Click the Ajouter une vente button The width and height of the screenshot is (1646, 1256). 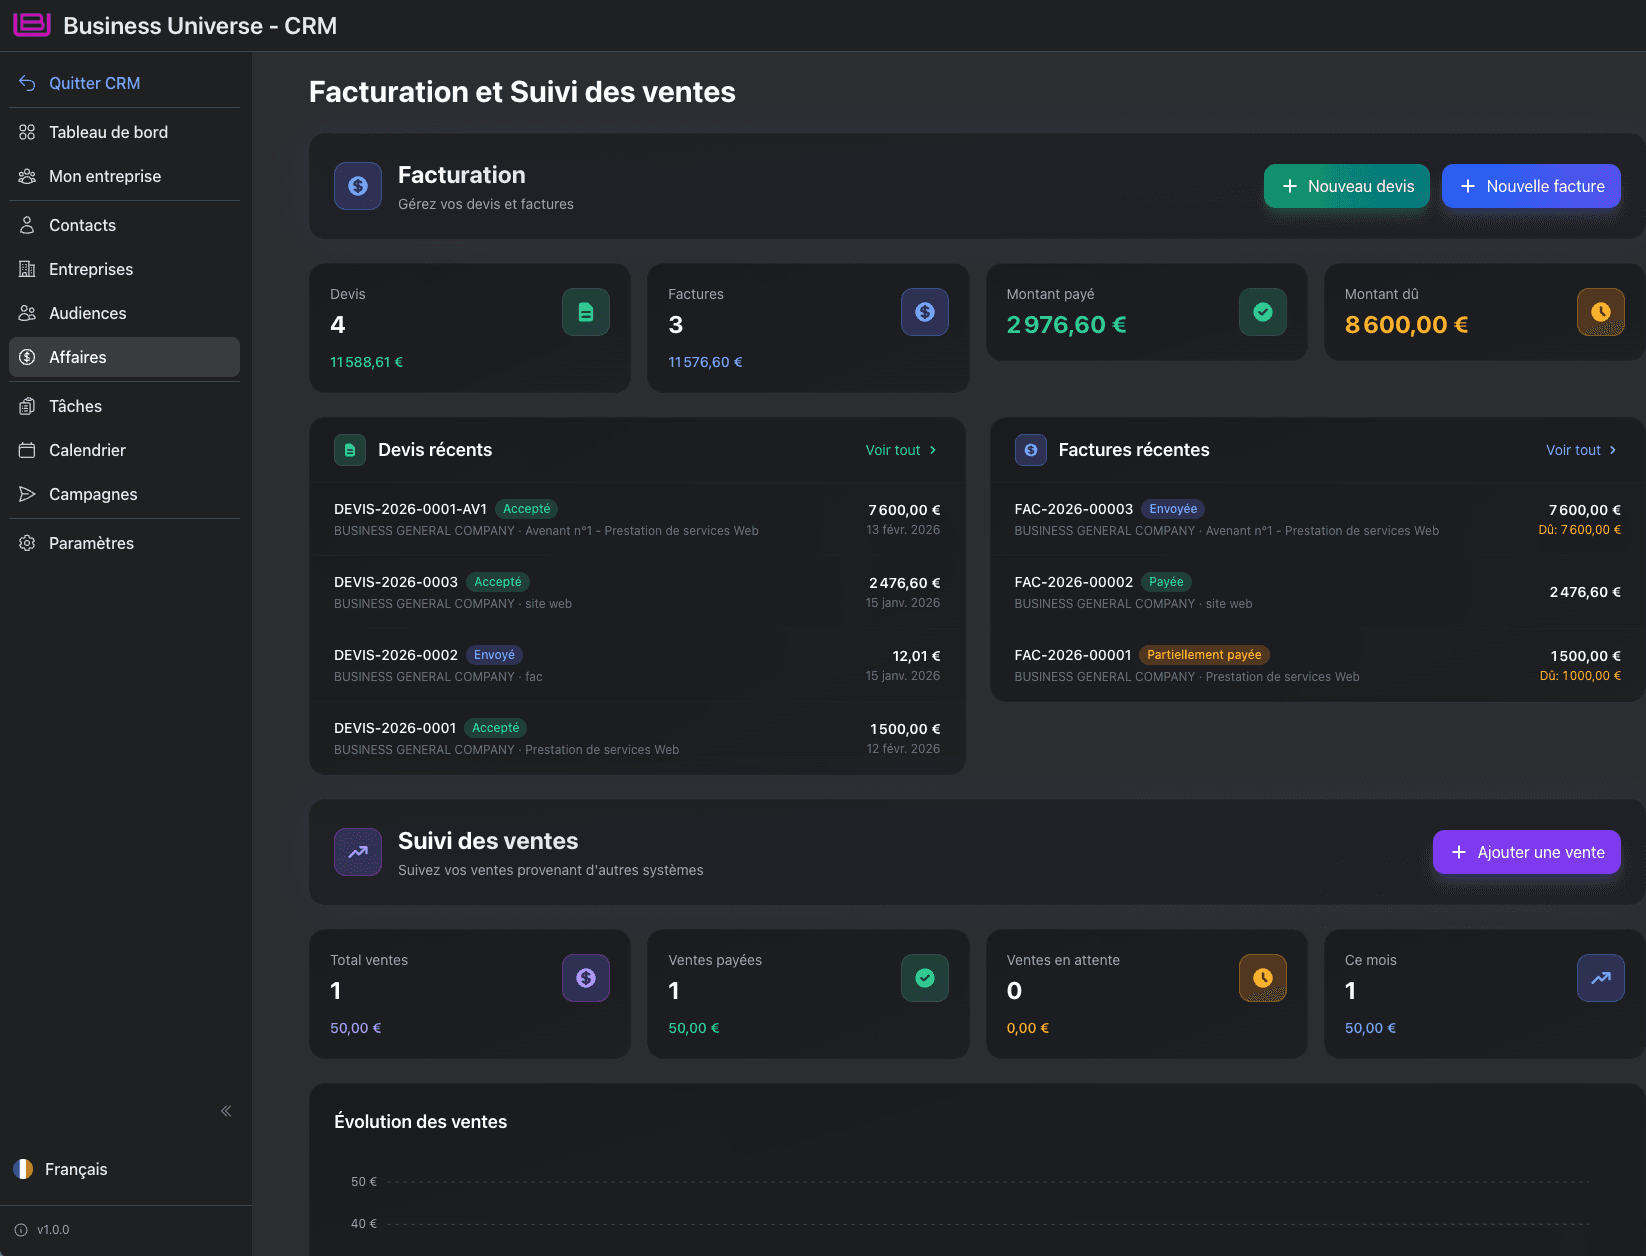[x=1526, y=852]
